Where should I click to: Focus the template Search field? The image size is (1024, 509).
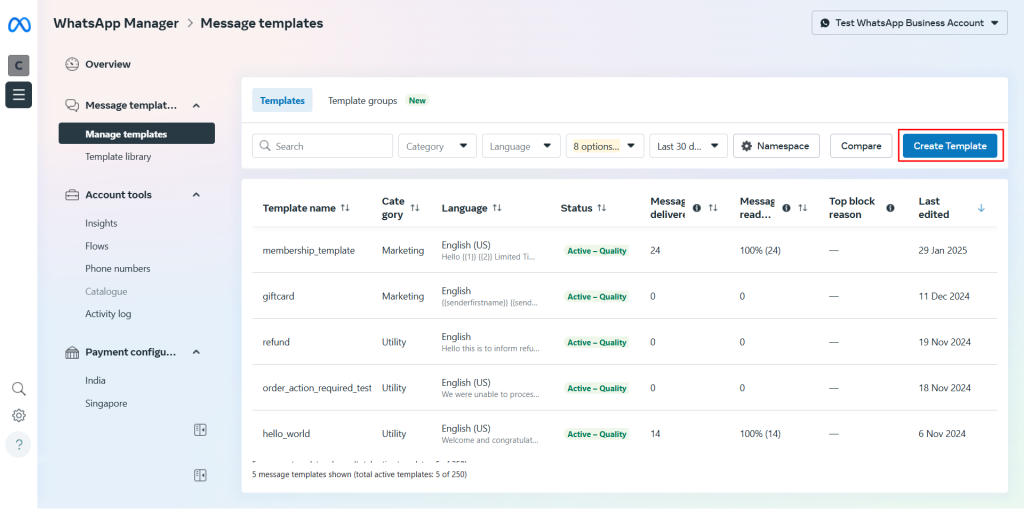coord(323,146)
